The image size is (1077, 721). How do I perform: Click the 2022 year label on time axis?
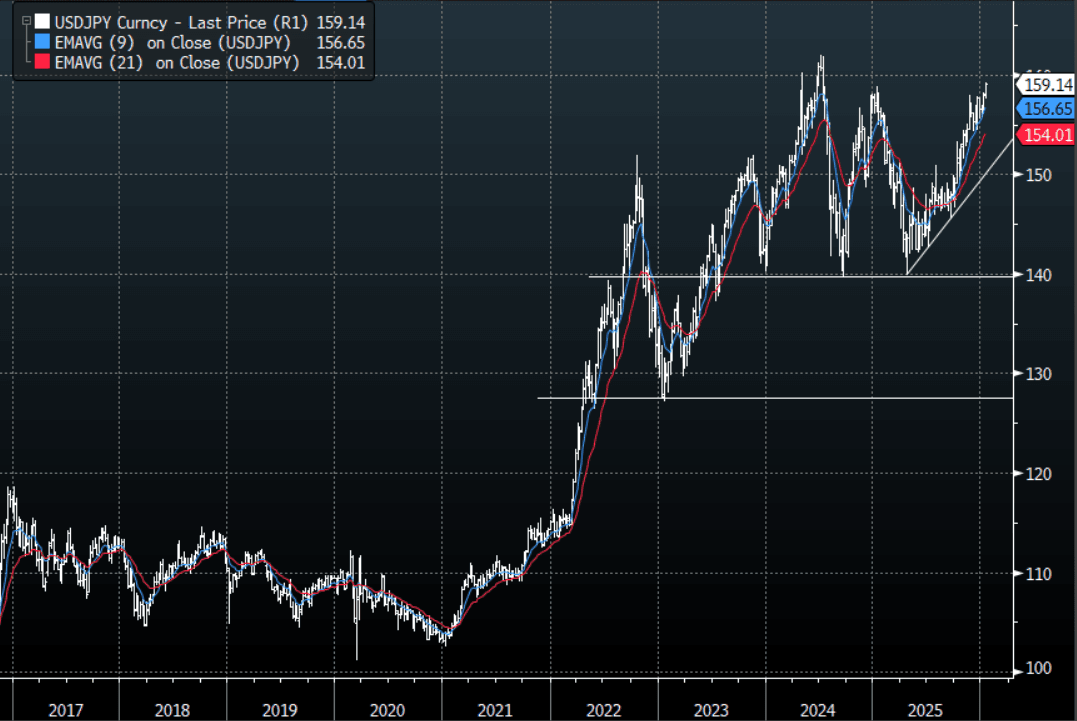coord(603,710)
